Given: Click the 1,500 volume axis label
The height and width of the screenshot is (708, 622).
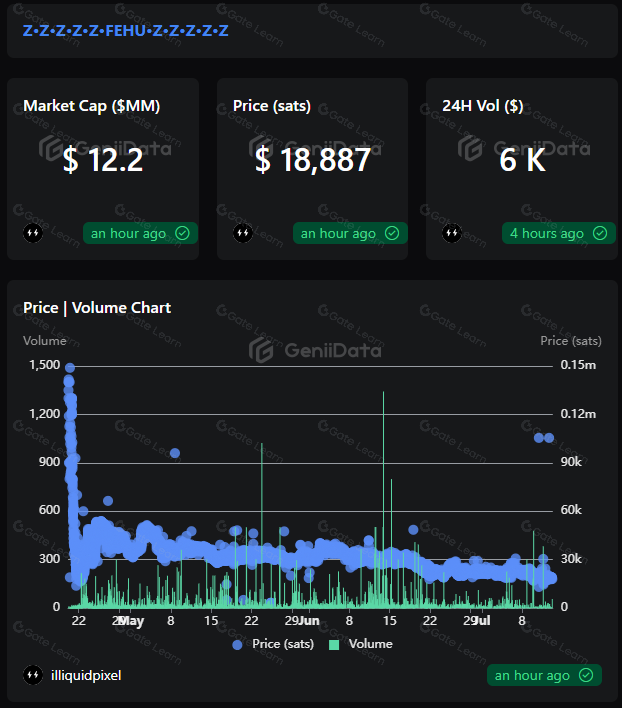Looking at the screenshot, I should coord(44,365).
